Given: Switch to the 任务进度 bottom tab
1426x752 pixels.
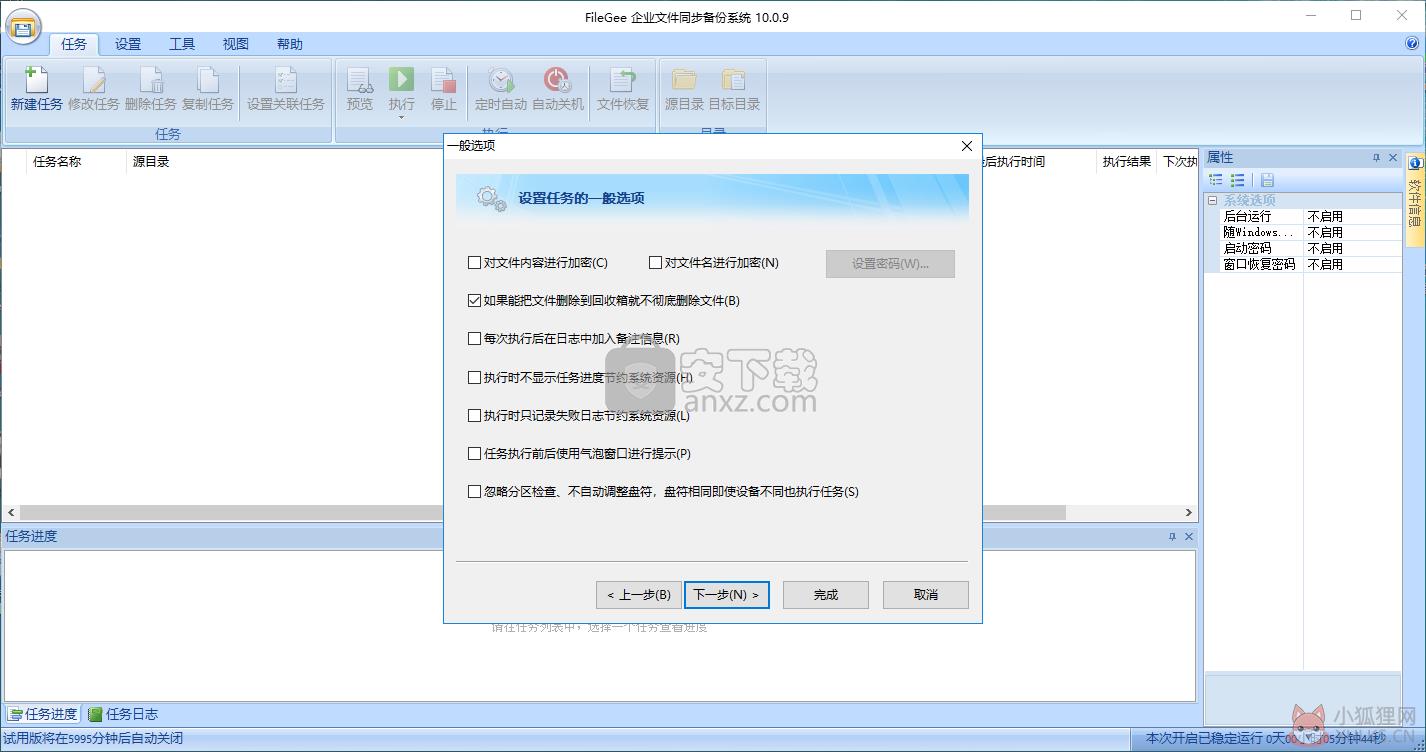Looking at the screenshot, I should pos(43,714).
